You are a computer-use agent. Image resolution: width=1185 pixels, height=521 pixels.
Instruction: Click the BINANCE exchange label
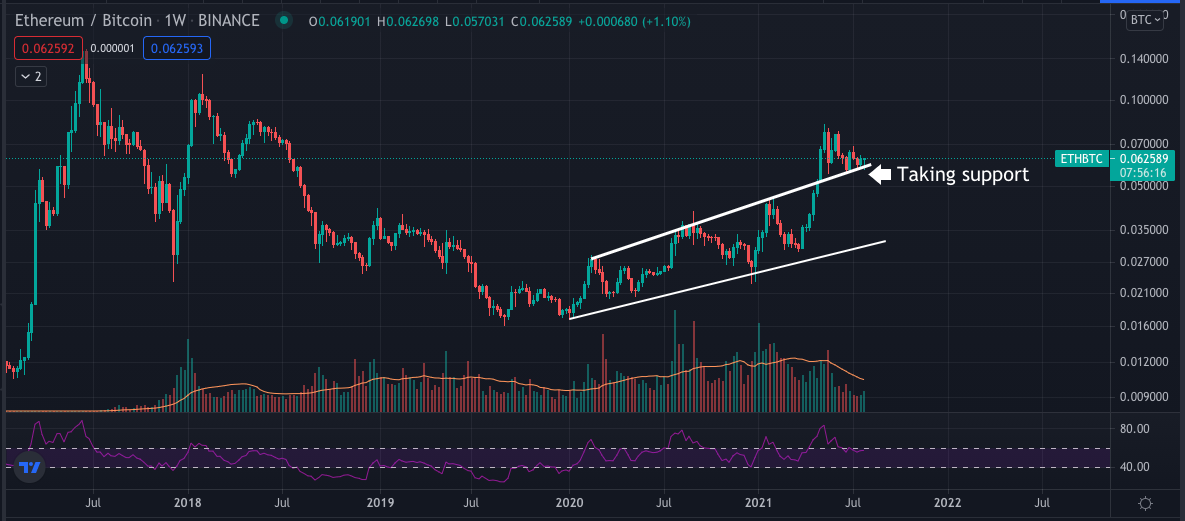(x=229, y=20)
